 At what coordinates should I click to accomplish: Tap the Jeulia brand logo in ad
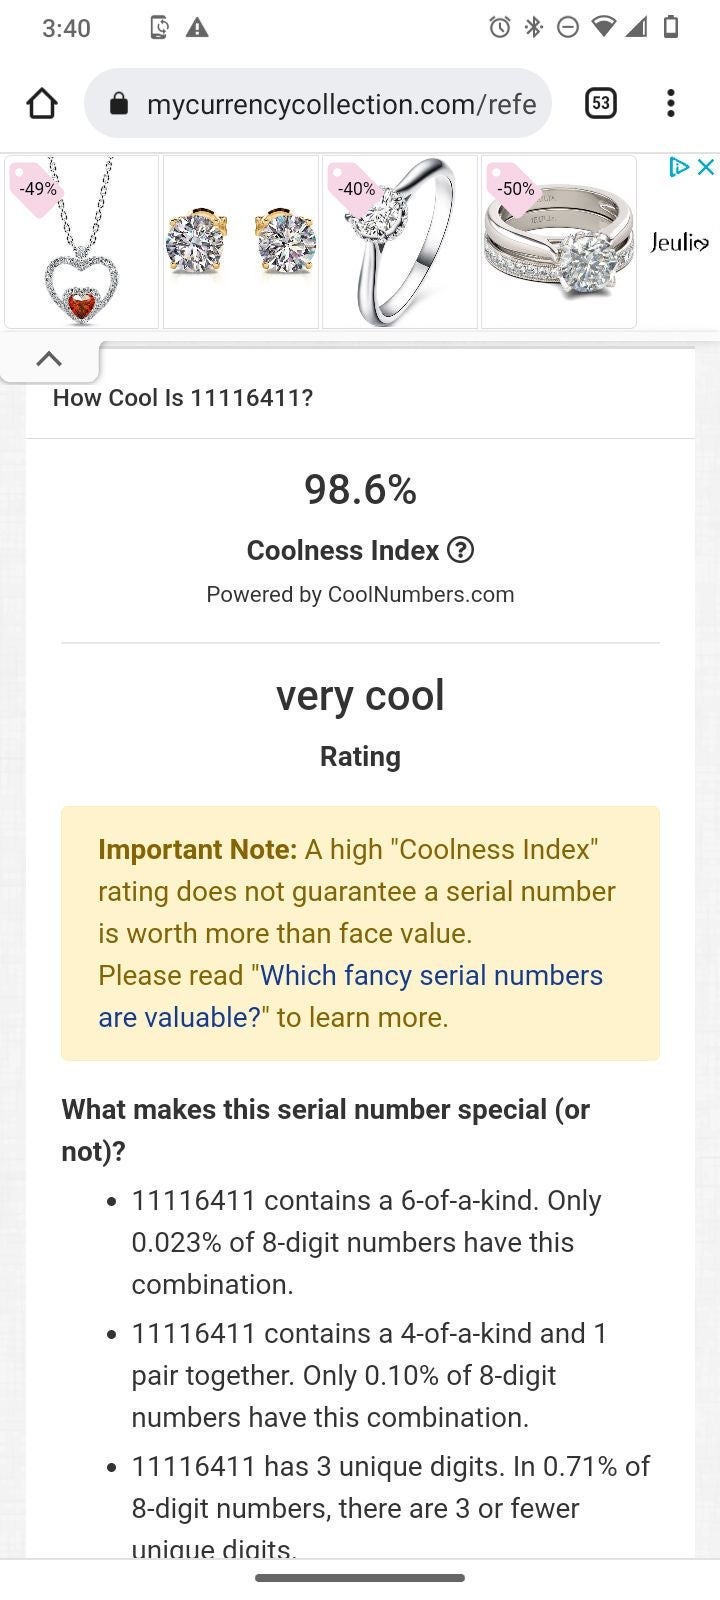[x=679, y=242]
